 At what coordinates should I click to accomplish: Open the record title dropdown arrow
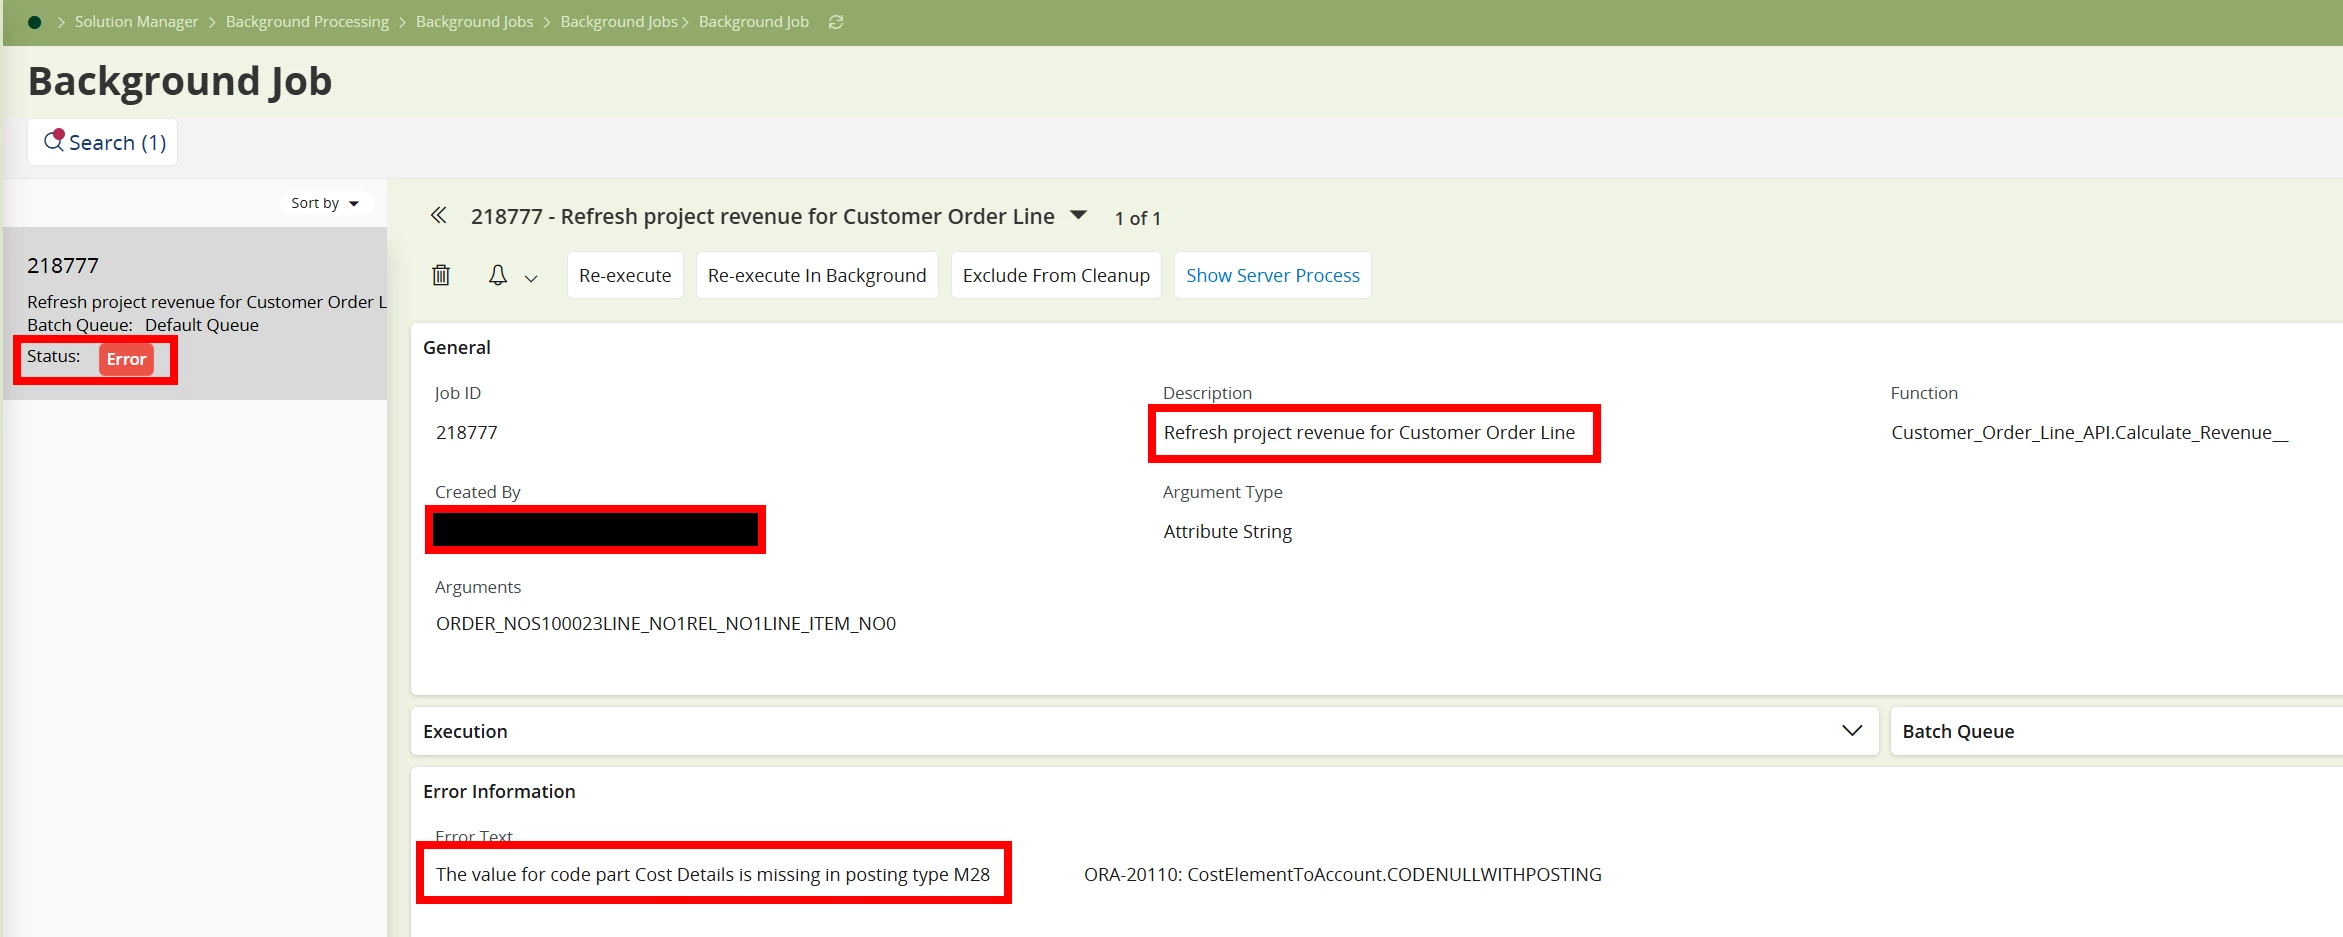[x=1078, y=215]
